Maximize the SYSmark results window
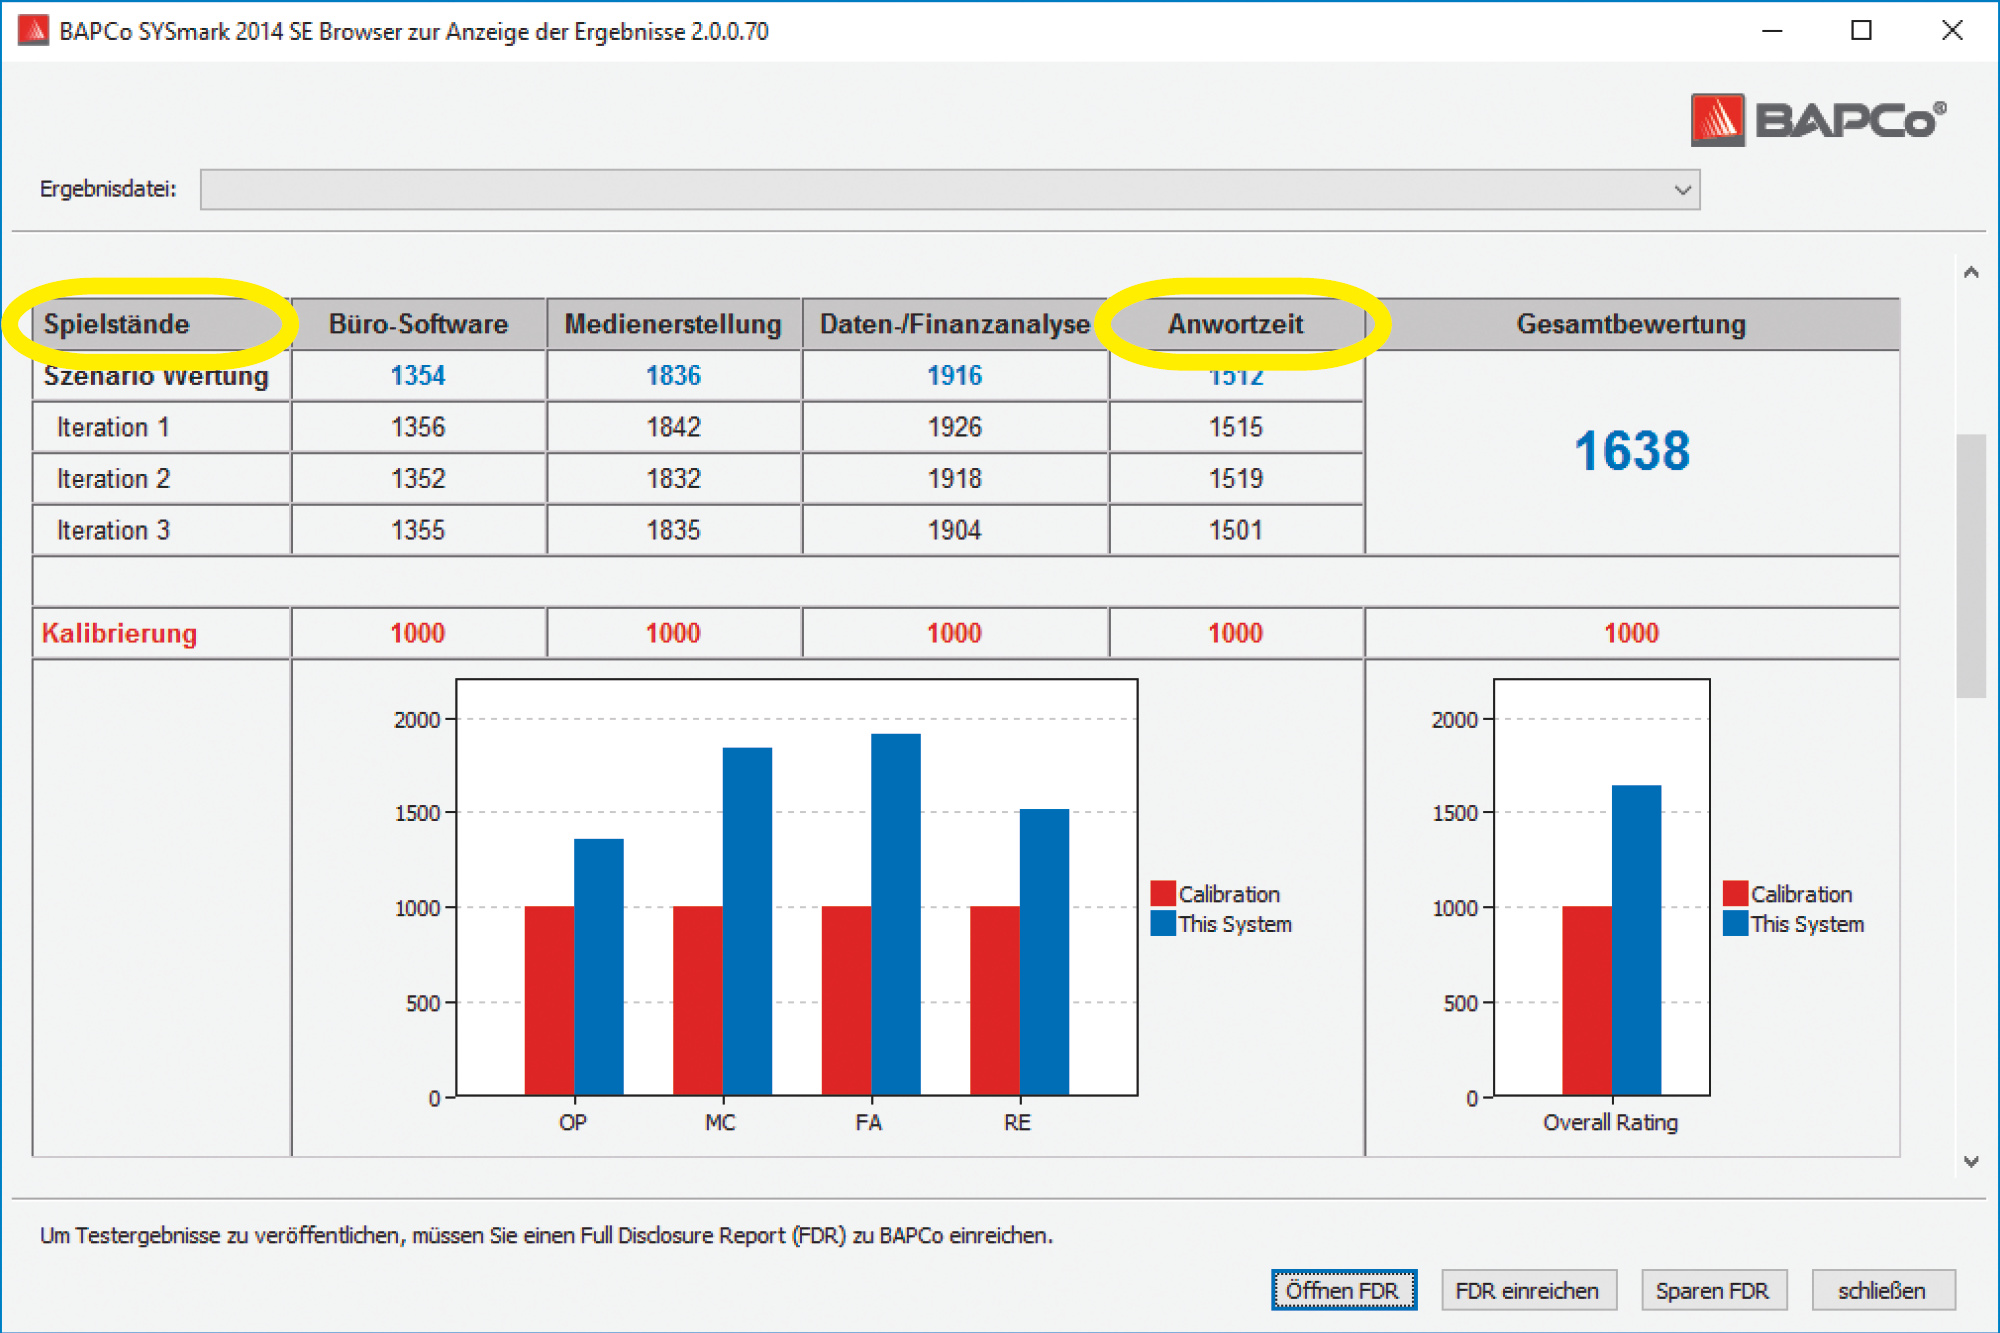 tap(1861, 30)
